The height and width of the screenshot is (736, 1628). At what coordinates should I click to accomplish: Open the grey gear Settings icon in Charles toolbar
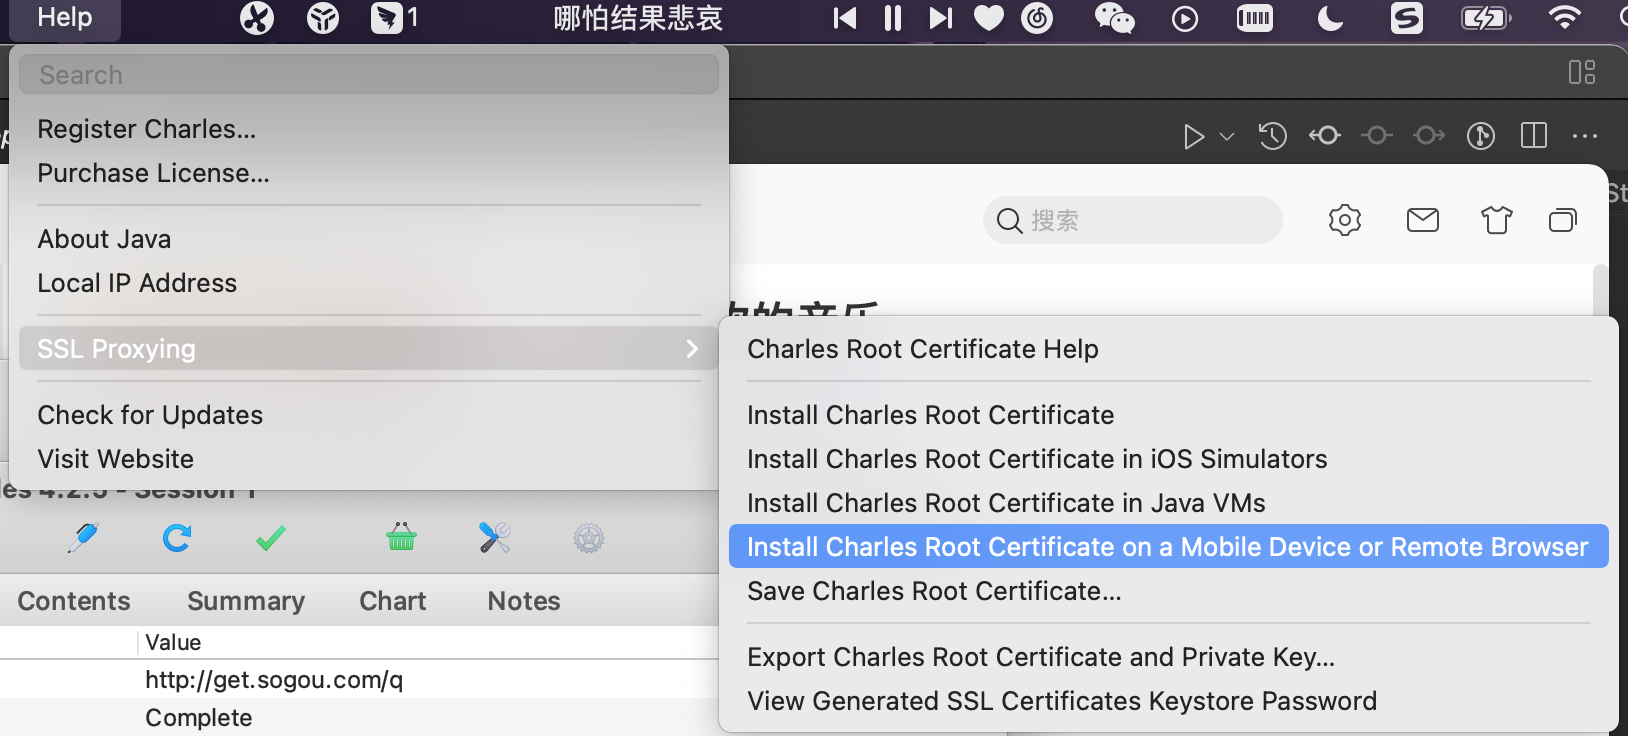point(589,539)
